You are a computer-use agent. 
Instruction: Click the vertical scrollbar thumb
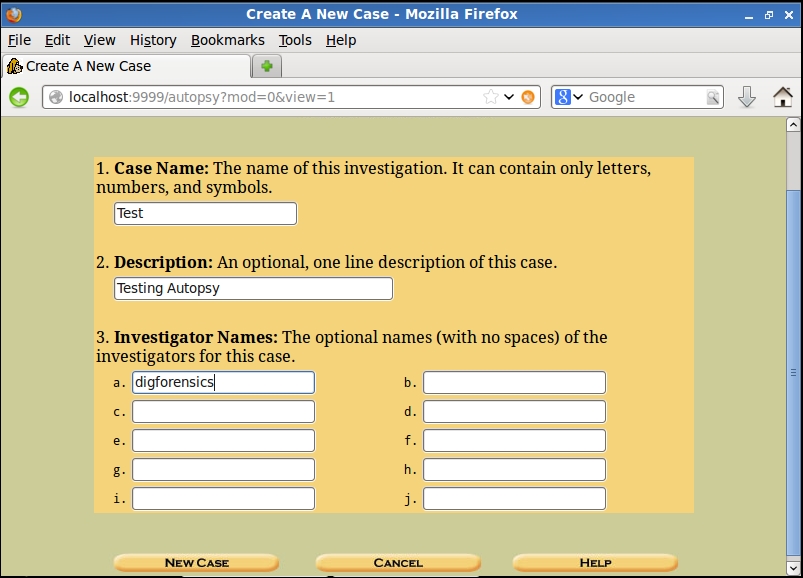tap(793, 372)
